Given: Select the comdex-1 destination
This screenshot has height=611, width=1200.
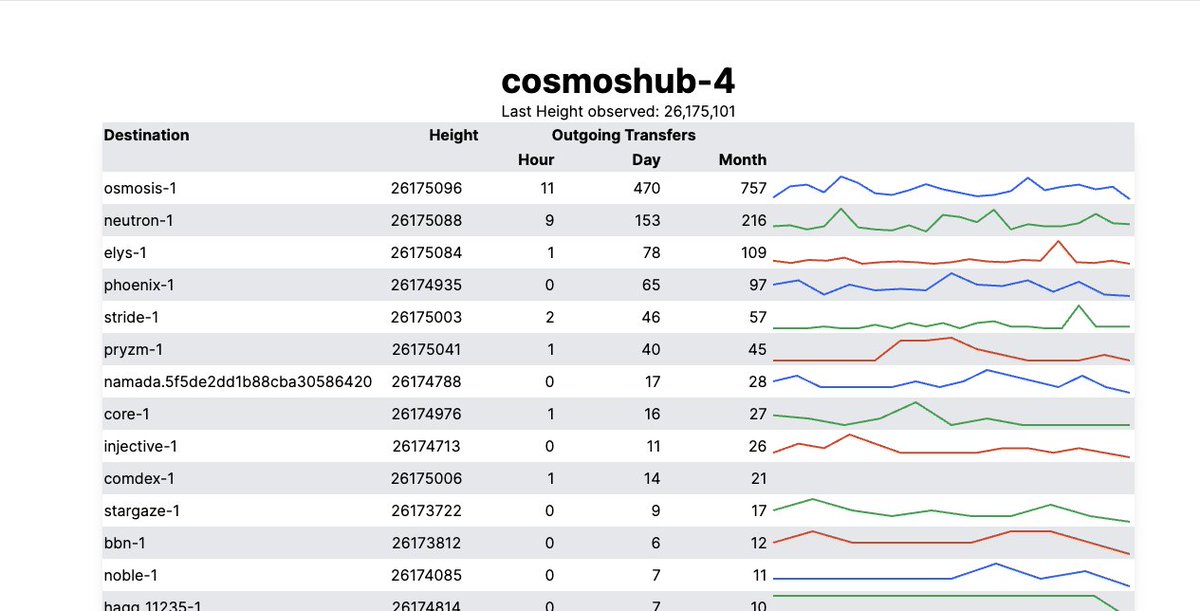Looking at the screenshot, I should pyautogui.click(x=139, y=478).
